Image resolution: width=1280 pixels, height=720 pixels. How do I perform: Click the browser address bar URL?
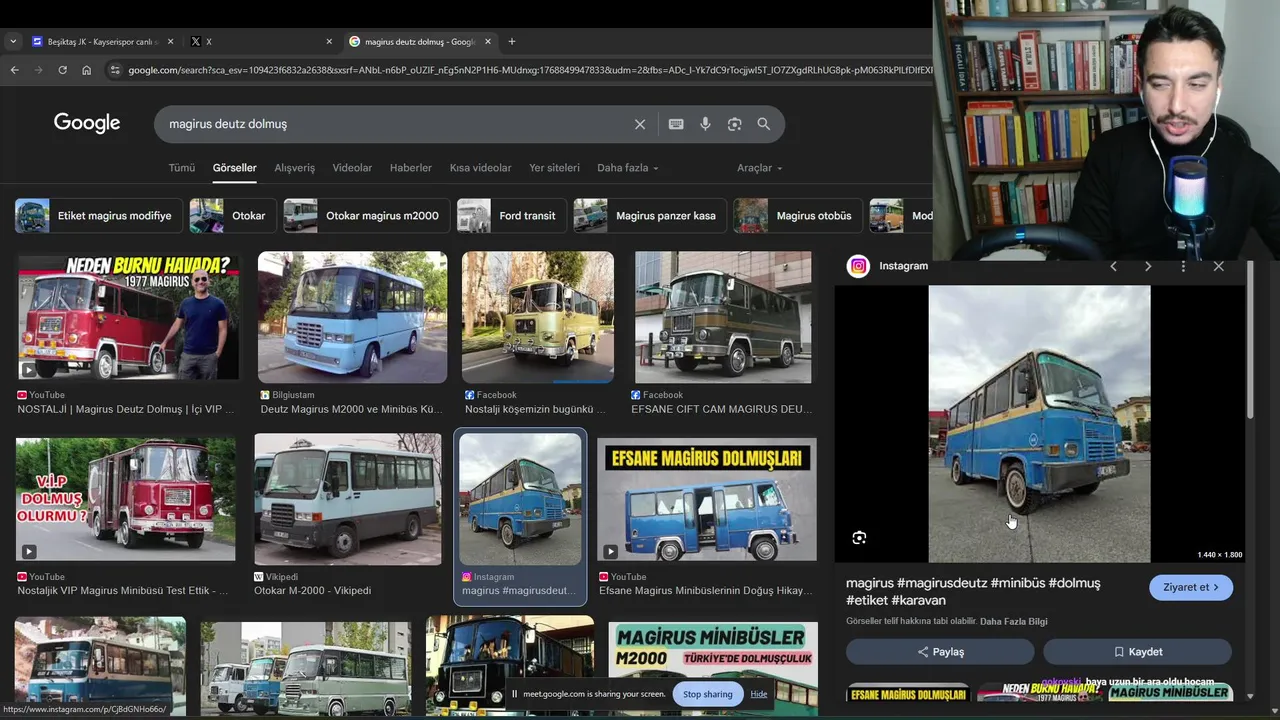click(x=530, y=70)
